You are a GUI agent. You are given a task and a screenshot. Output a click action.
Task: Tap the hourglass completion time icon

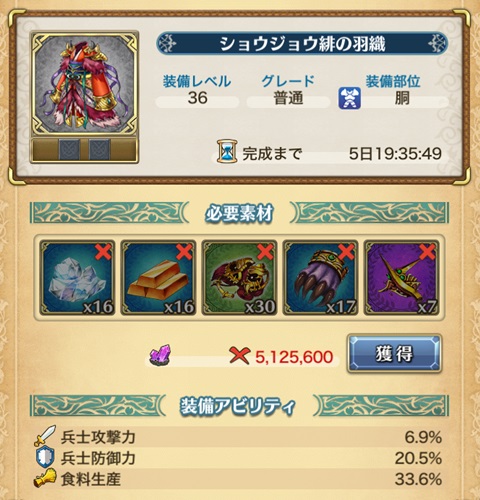[x=227, y=152]
